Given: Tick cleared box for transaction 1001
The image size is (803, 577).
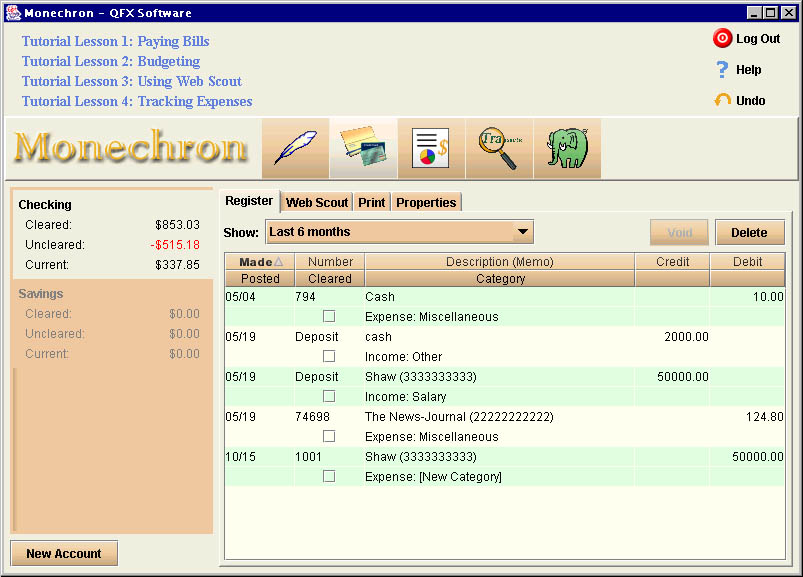Looking at the screenshot, I should [x=329, y=477].
